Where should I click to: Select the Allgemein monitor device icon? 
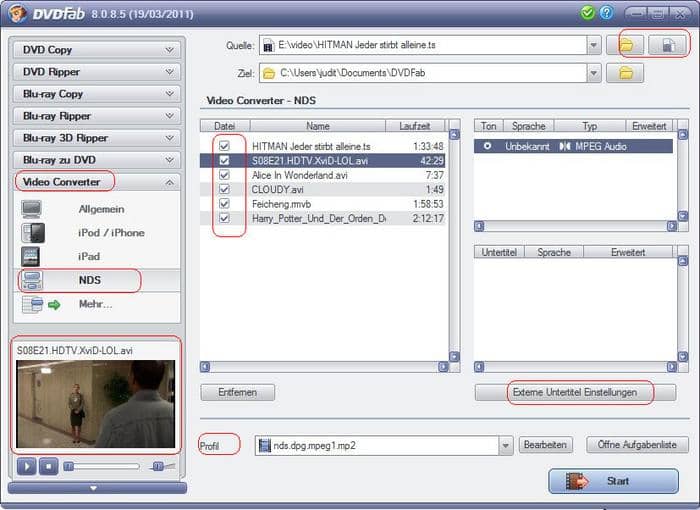(32, 209)
